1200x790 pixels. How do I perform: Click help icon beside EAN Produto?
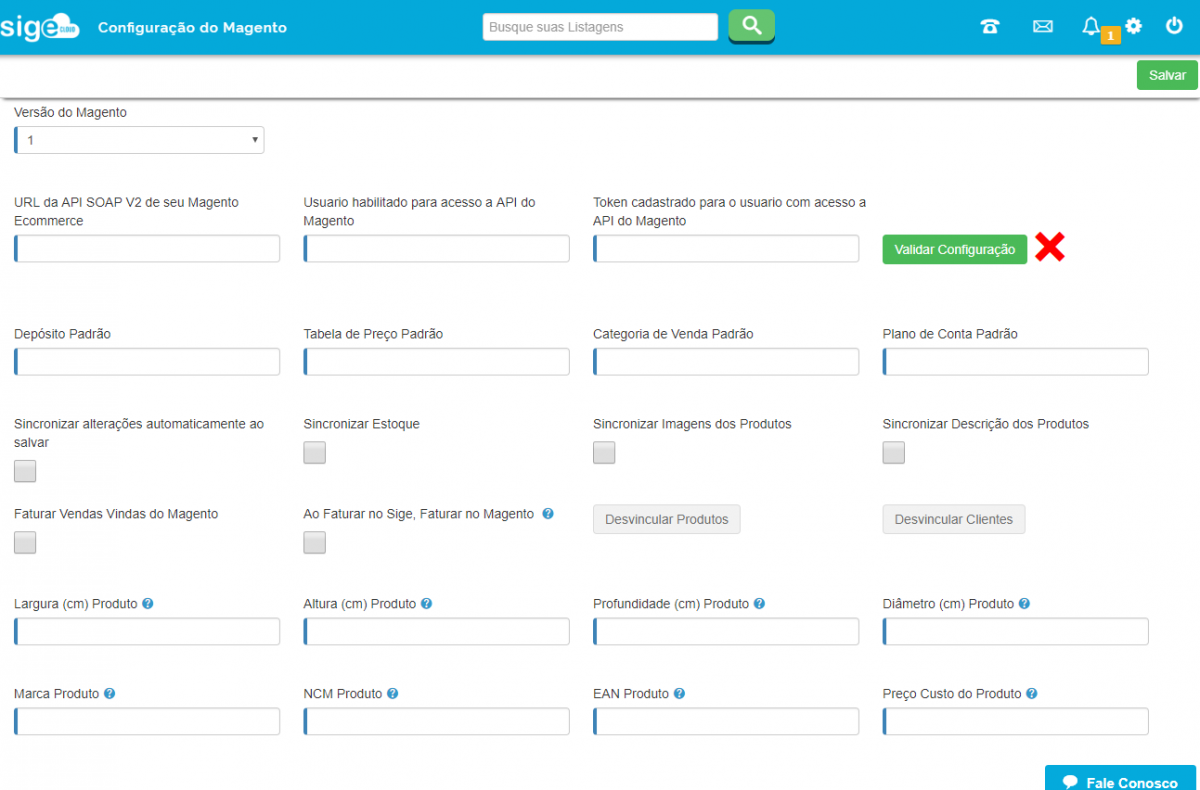point(679,693)
